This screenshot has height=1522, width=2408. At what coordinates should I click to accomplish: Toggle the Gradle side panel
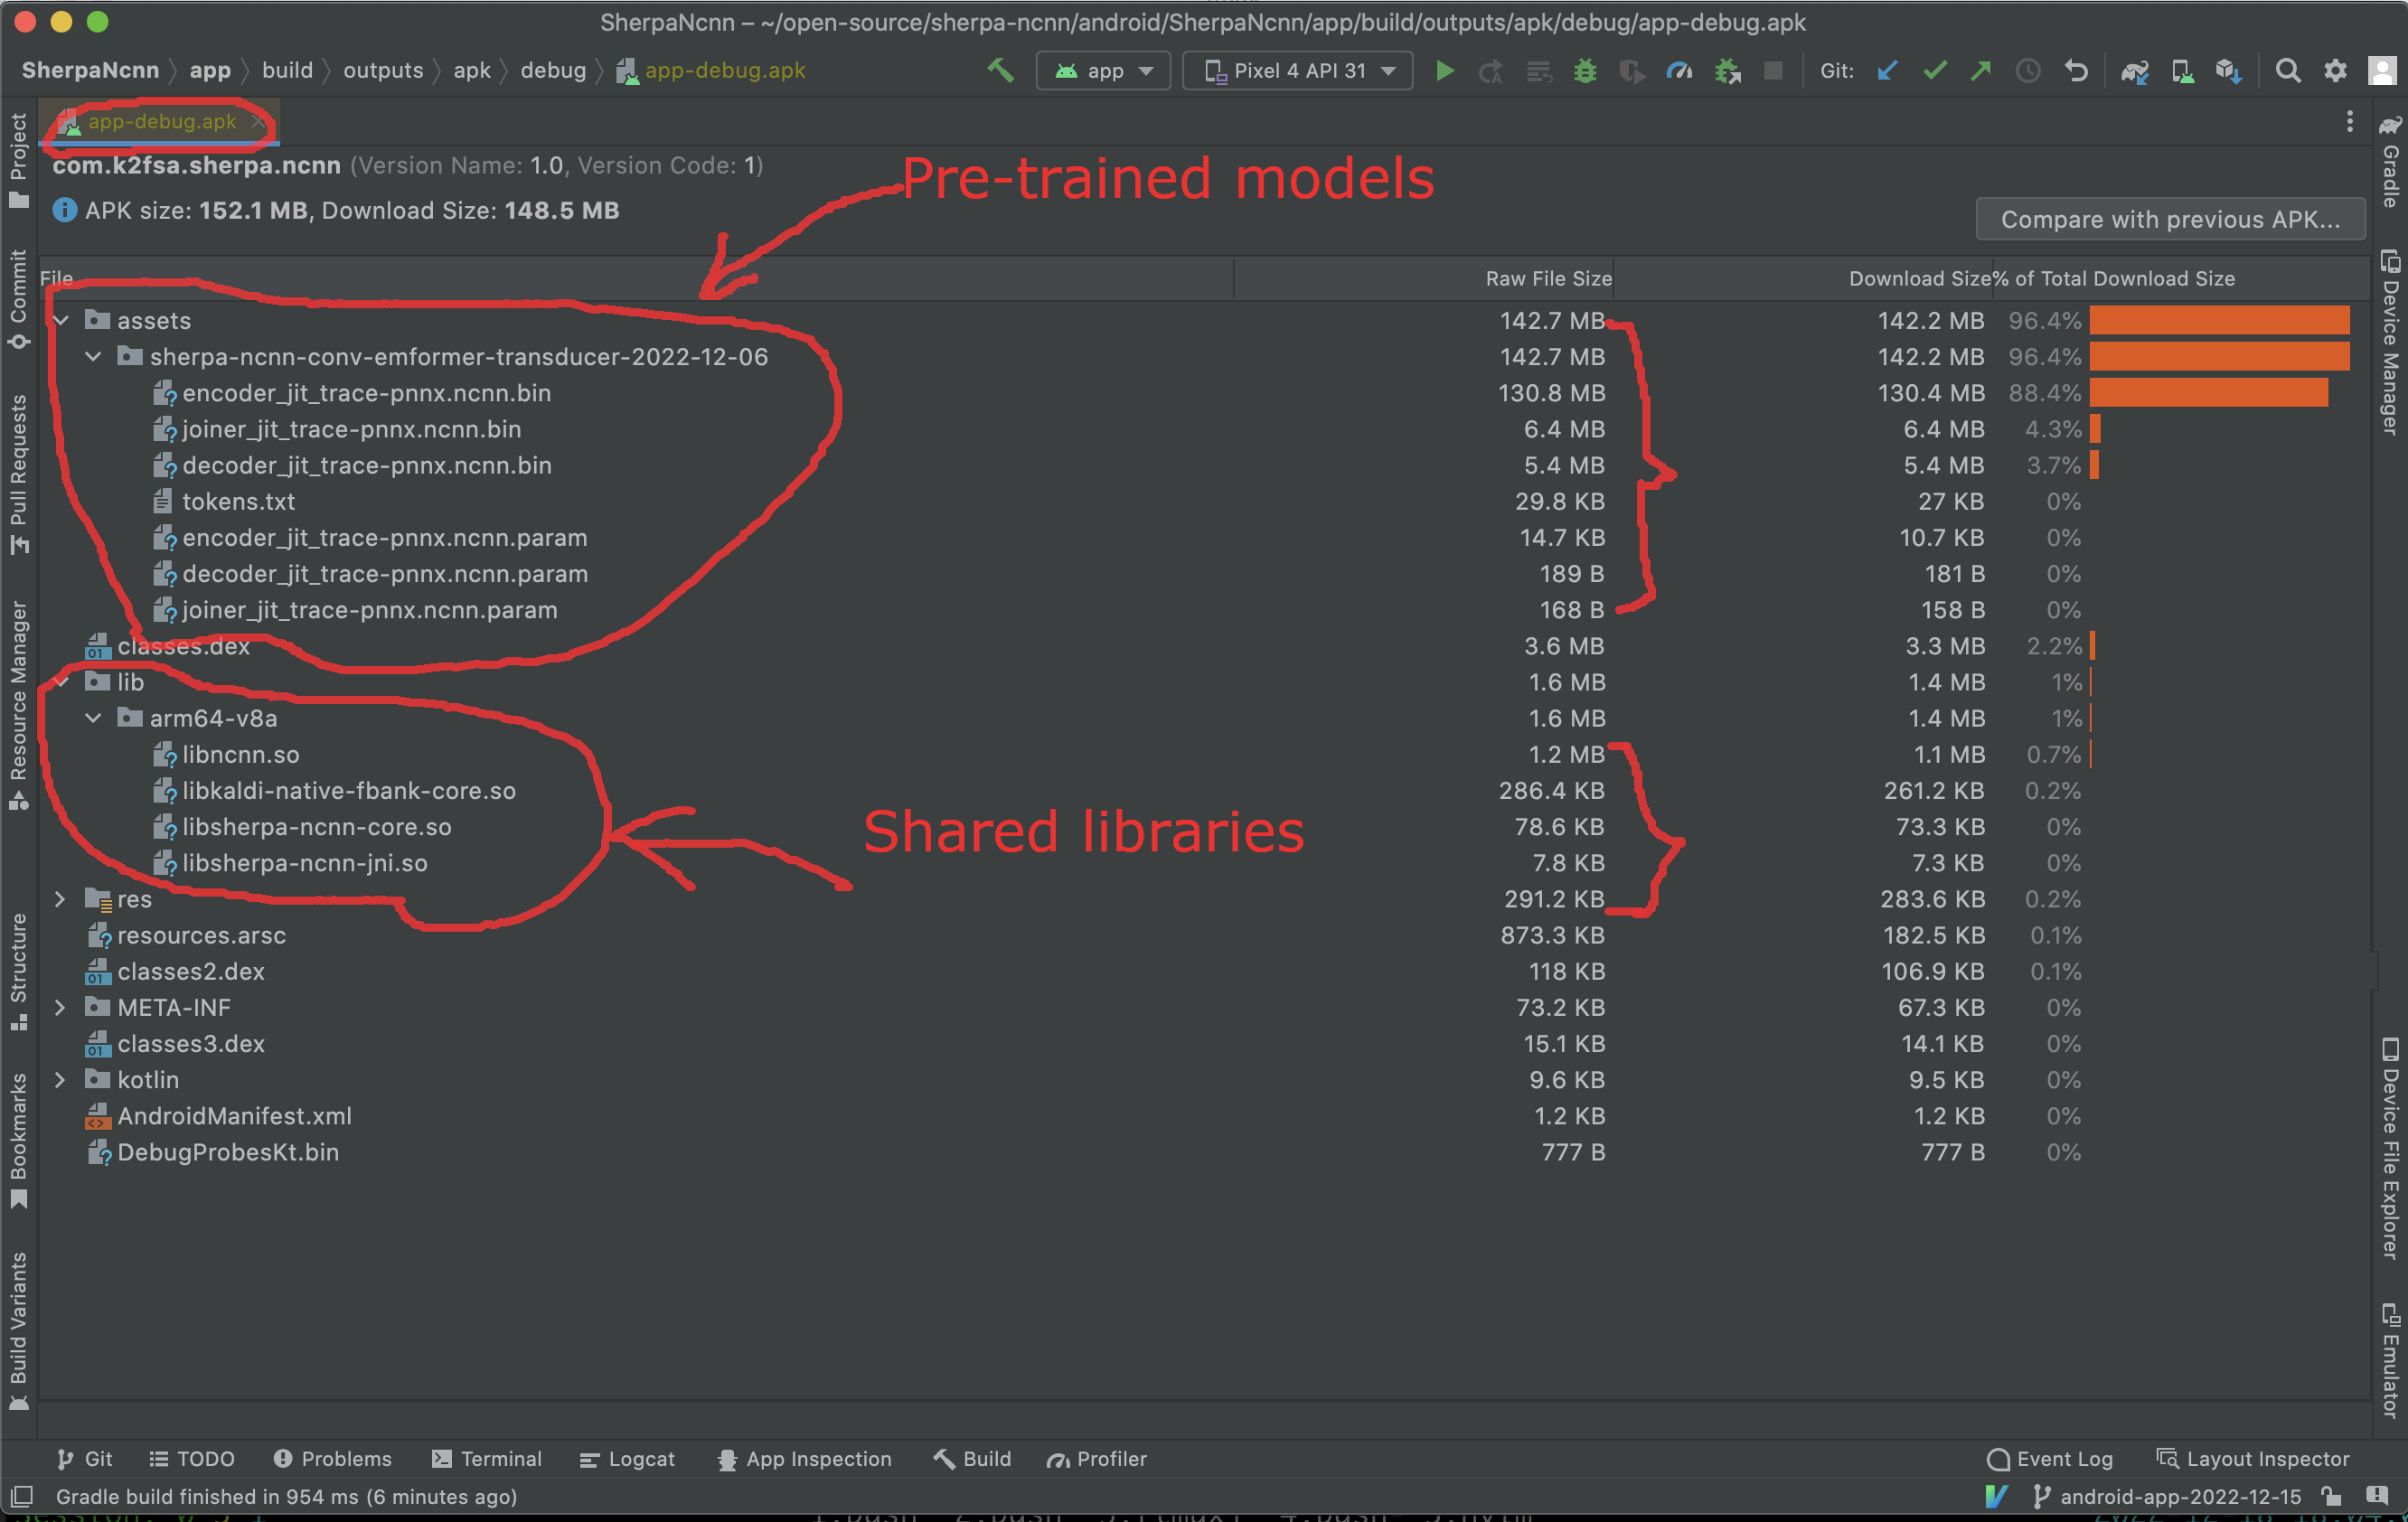(2390, 162)
